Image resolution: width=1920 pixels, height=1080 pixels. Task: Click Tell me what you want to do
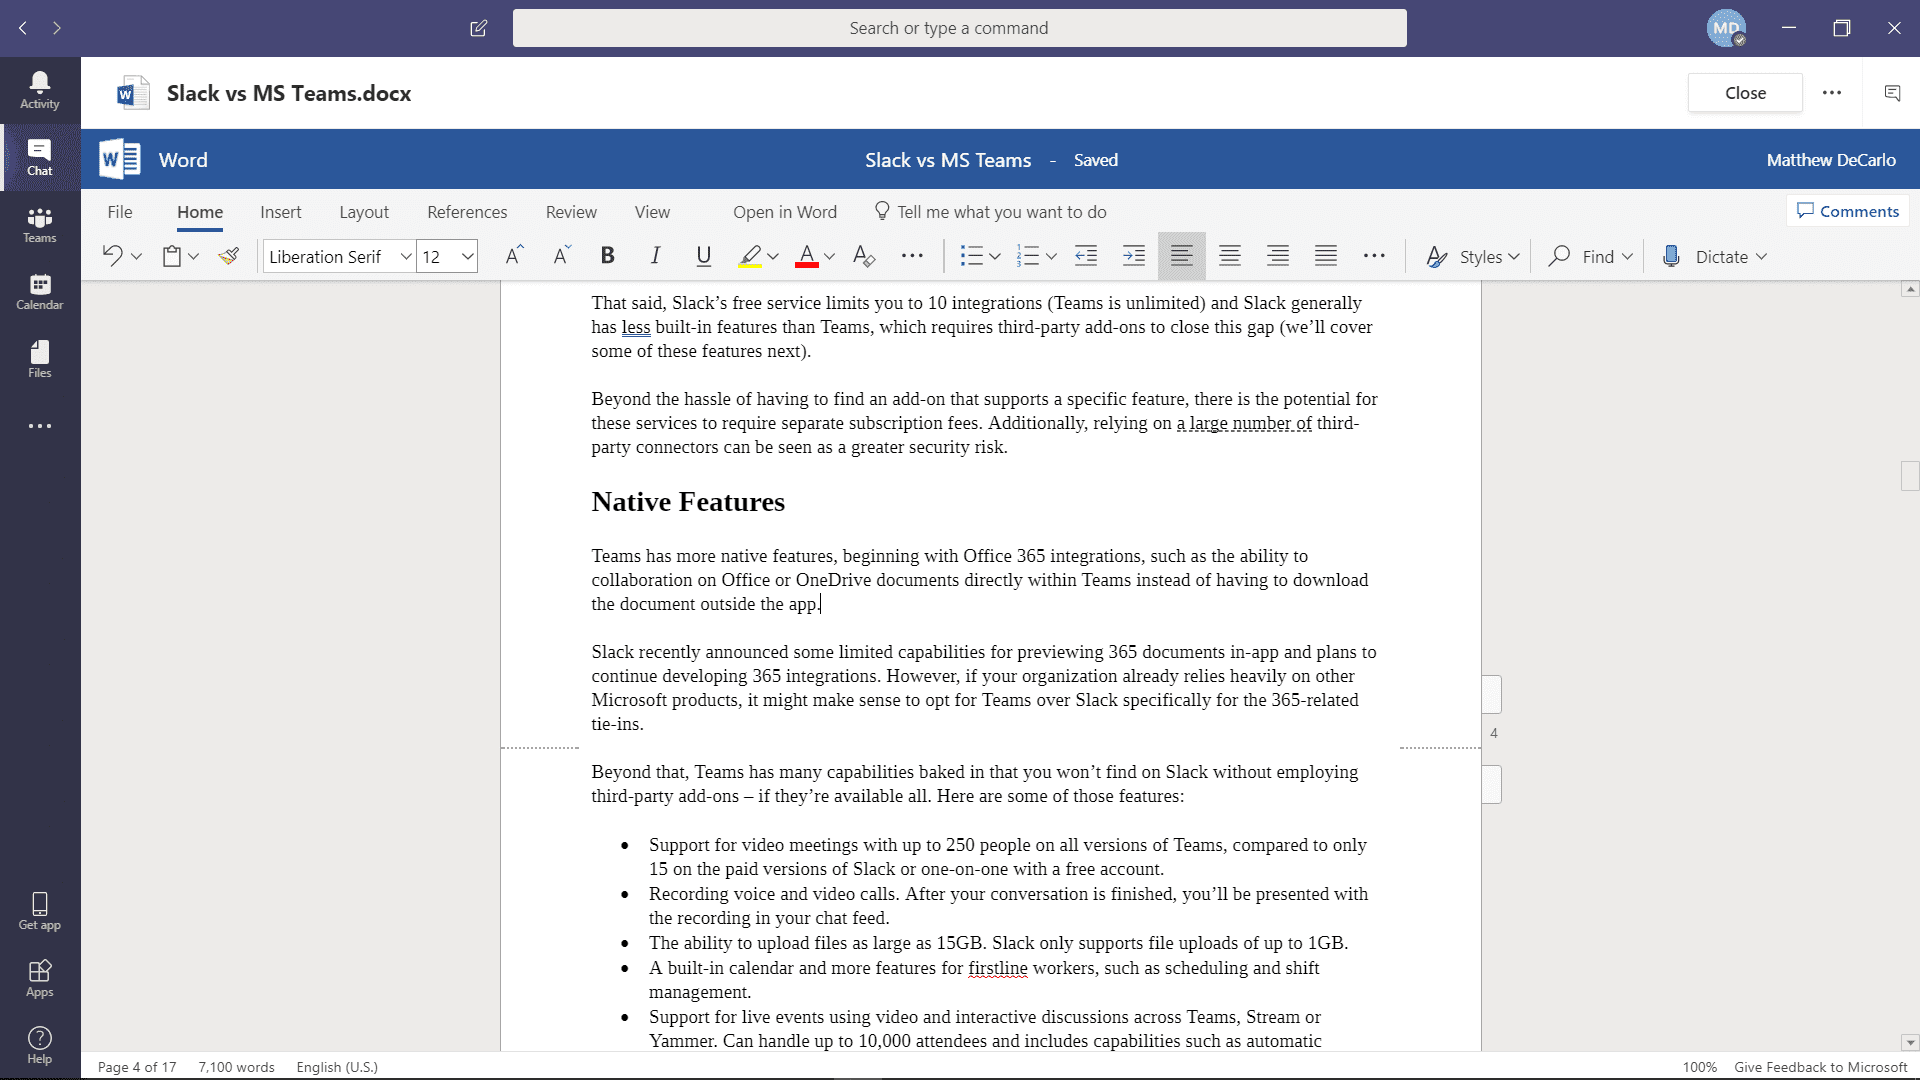(990, 212)
